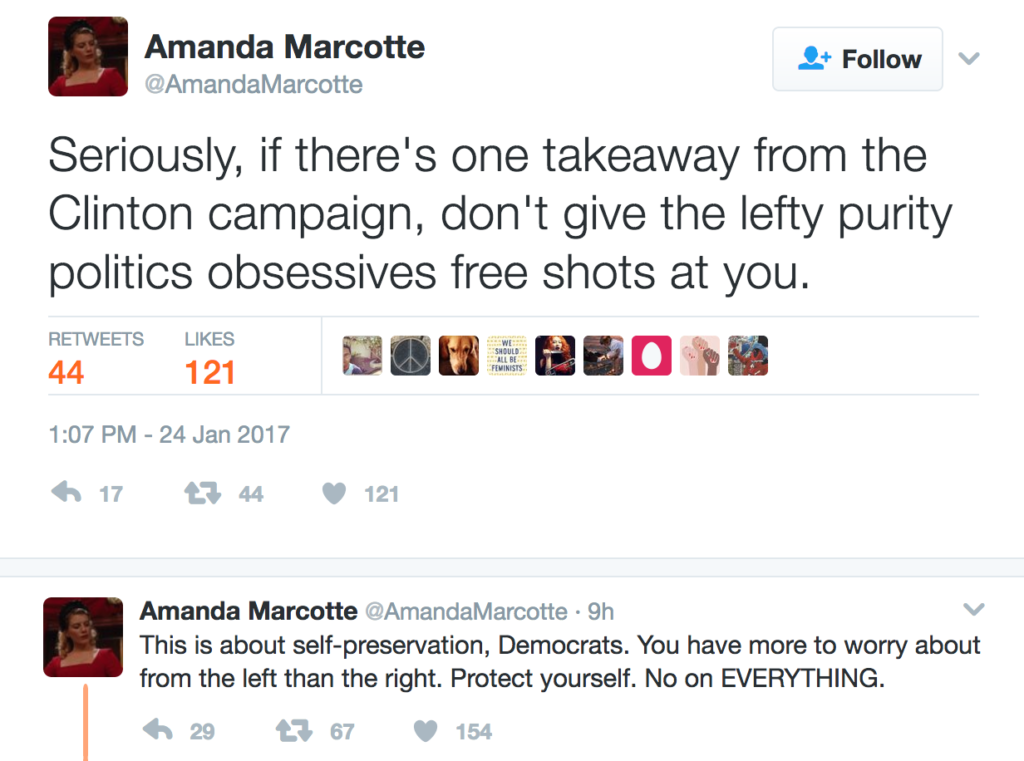
Task: Open the raised fists liker avatar
Action: (699, 356)
